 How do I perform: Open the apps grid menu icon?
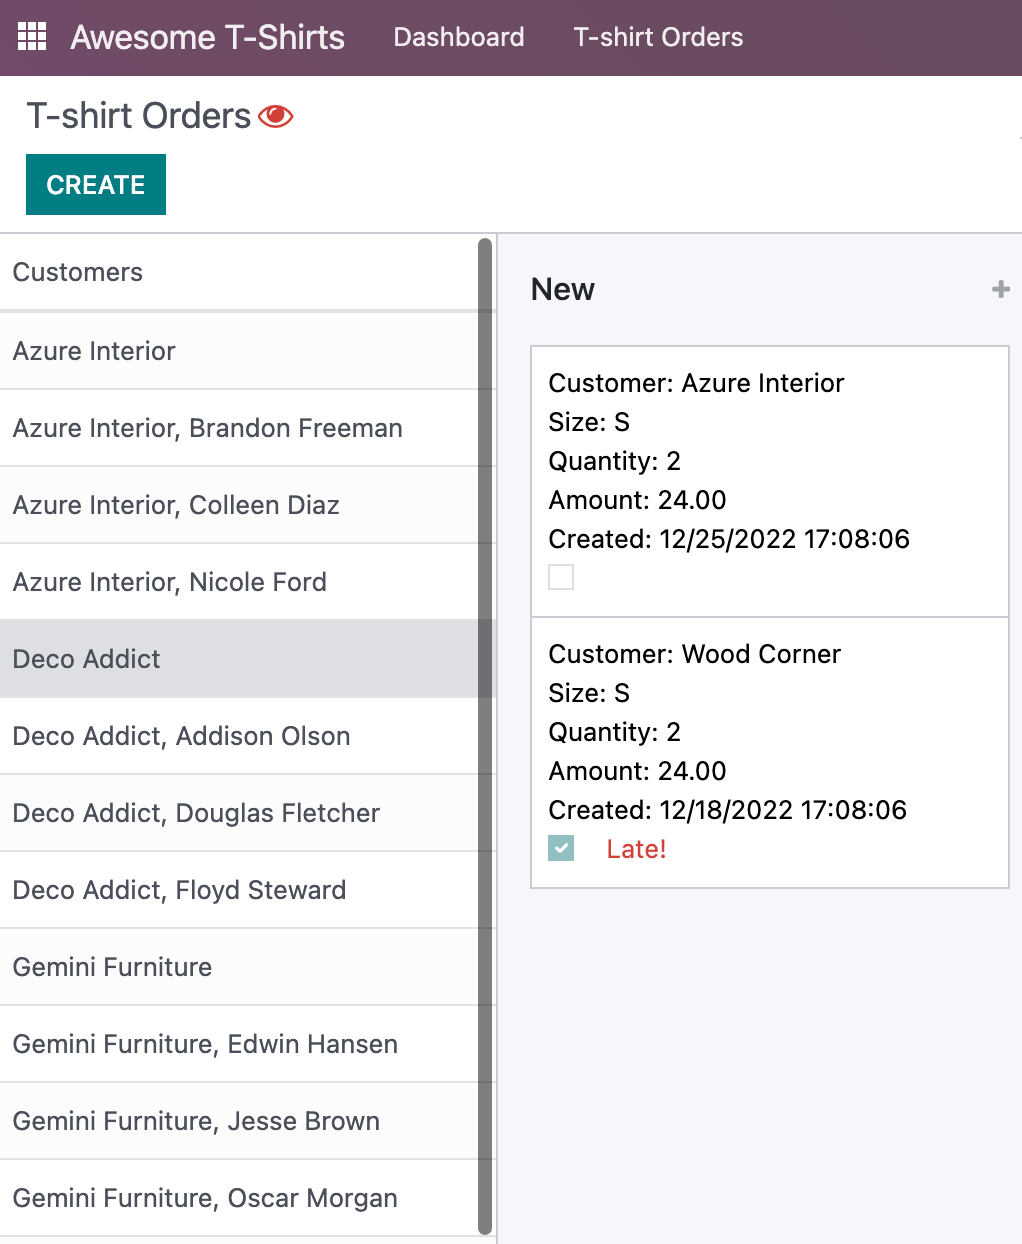32,37
